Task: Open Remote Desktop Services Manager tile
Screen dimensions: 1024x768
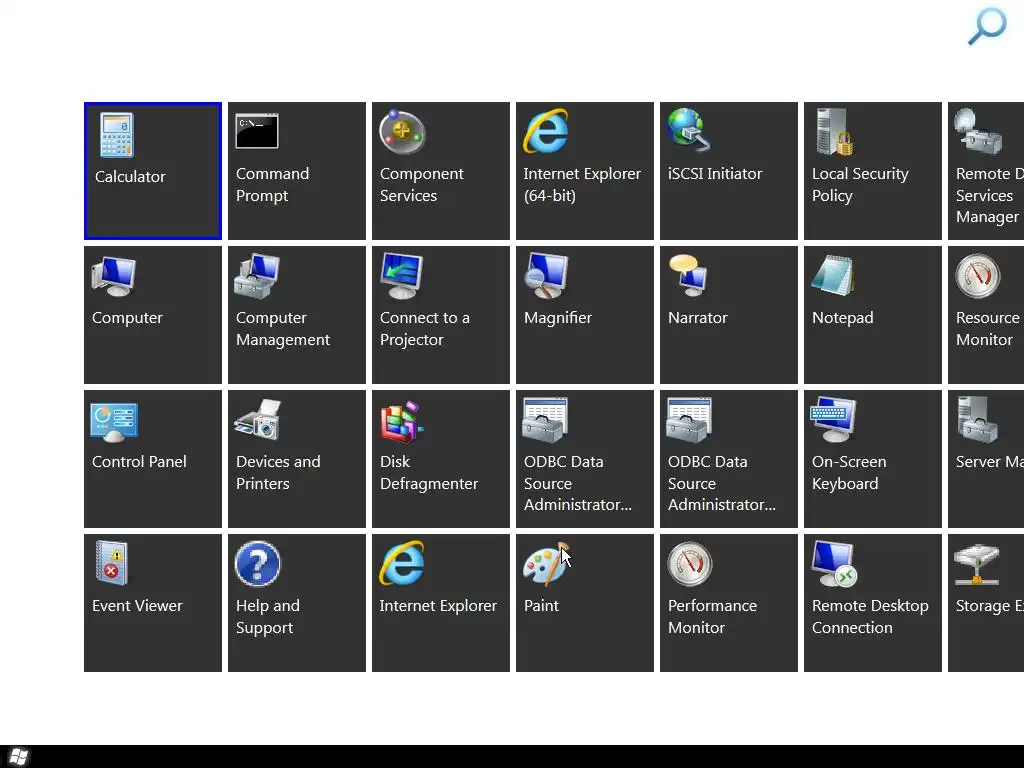Action: tap(986, 171)
